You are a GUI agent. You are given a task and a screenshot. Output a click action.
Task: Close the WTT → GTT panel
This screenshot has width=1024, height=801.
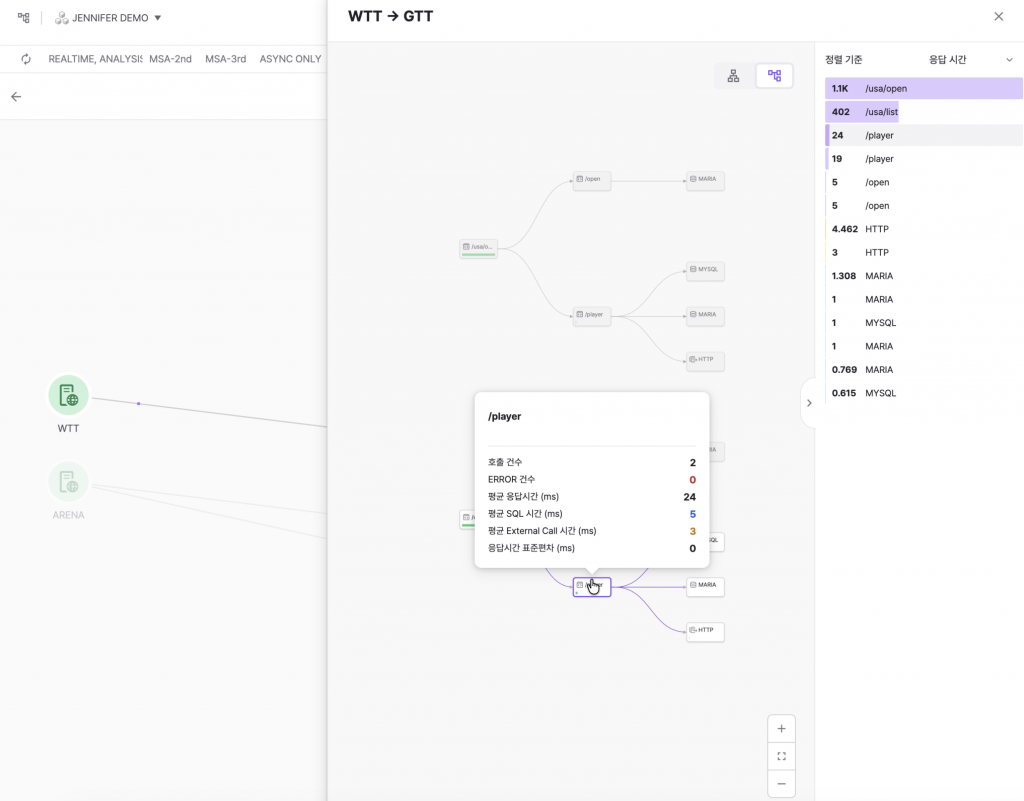(x=998, y=17)
